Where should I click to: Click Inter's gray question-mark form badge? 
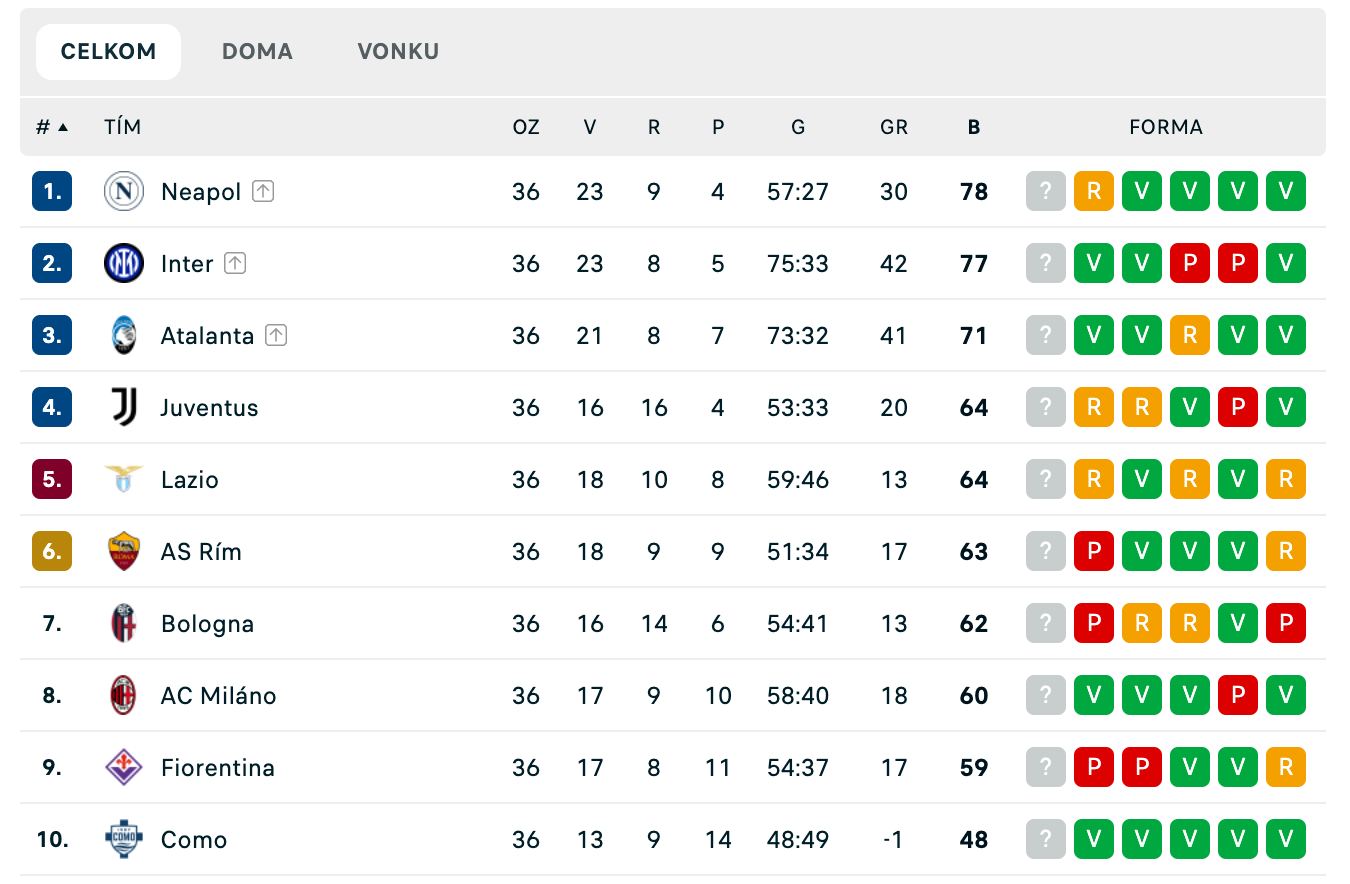click(1046, 264)
